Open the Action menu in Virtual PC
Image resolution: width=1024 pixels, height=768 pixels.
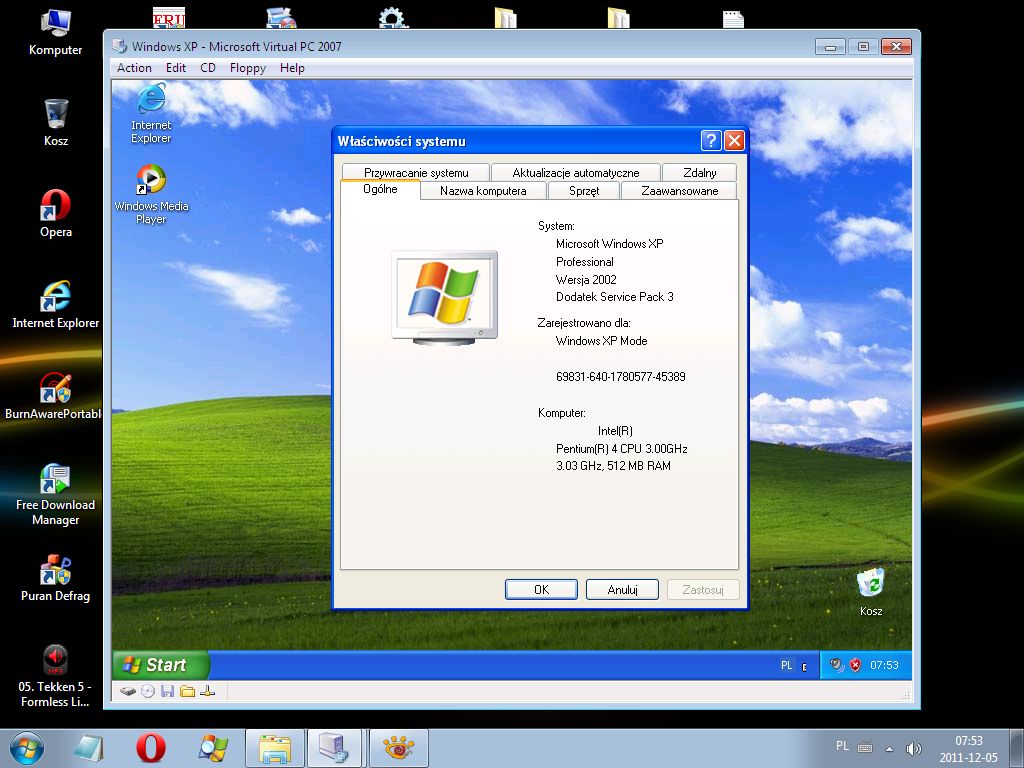pyautogui.click(x=134, y=68)
